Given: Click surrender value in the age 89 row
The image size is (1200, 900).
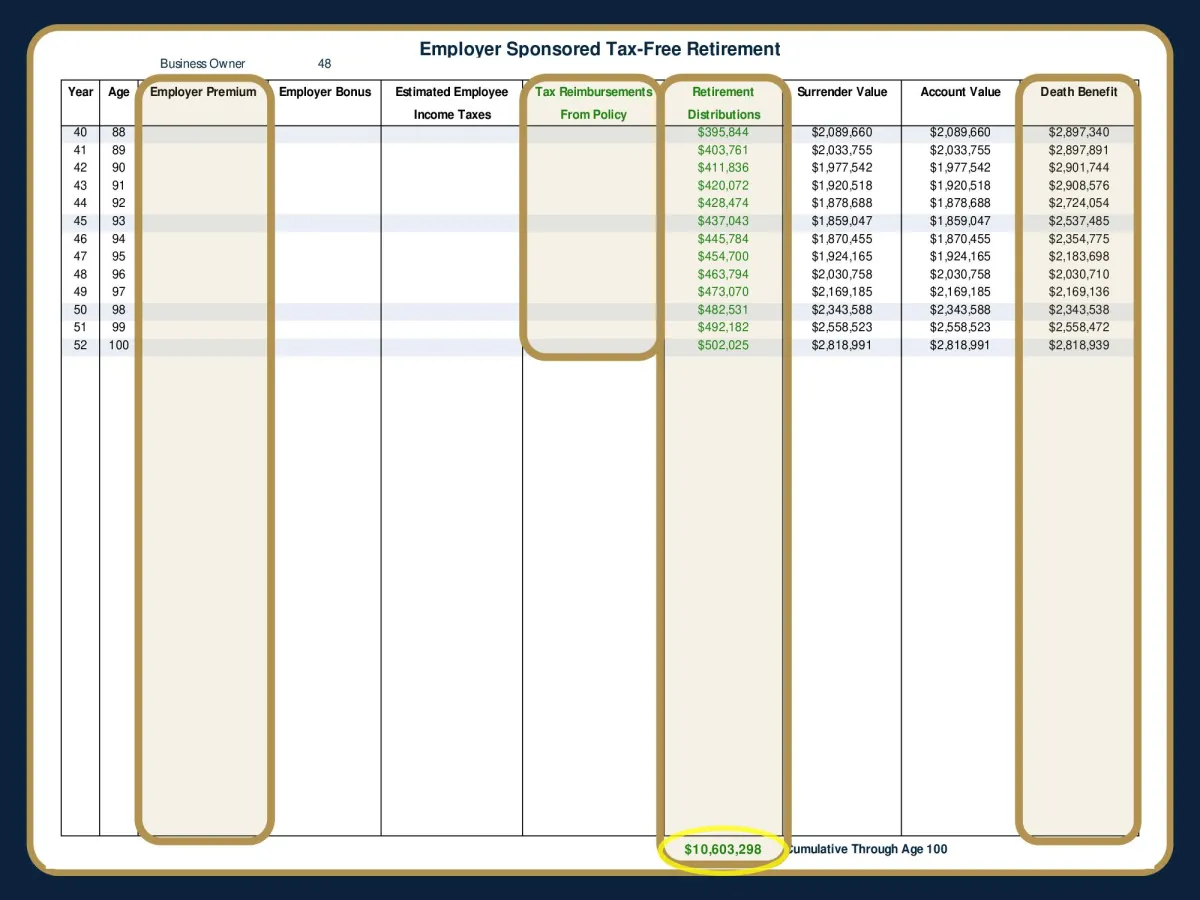Looking at the screenshot, I should tap(842, 150).
